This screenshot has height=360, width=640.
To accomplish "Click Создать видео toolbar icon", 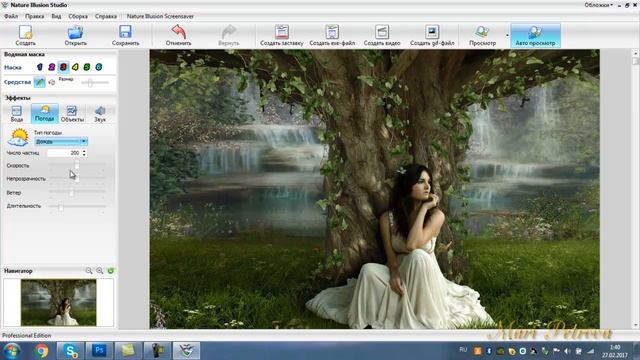I will click(x=382, y=35).
